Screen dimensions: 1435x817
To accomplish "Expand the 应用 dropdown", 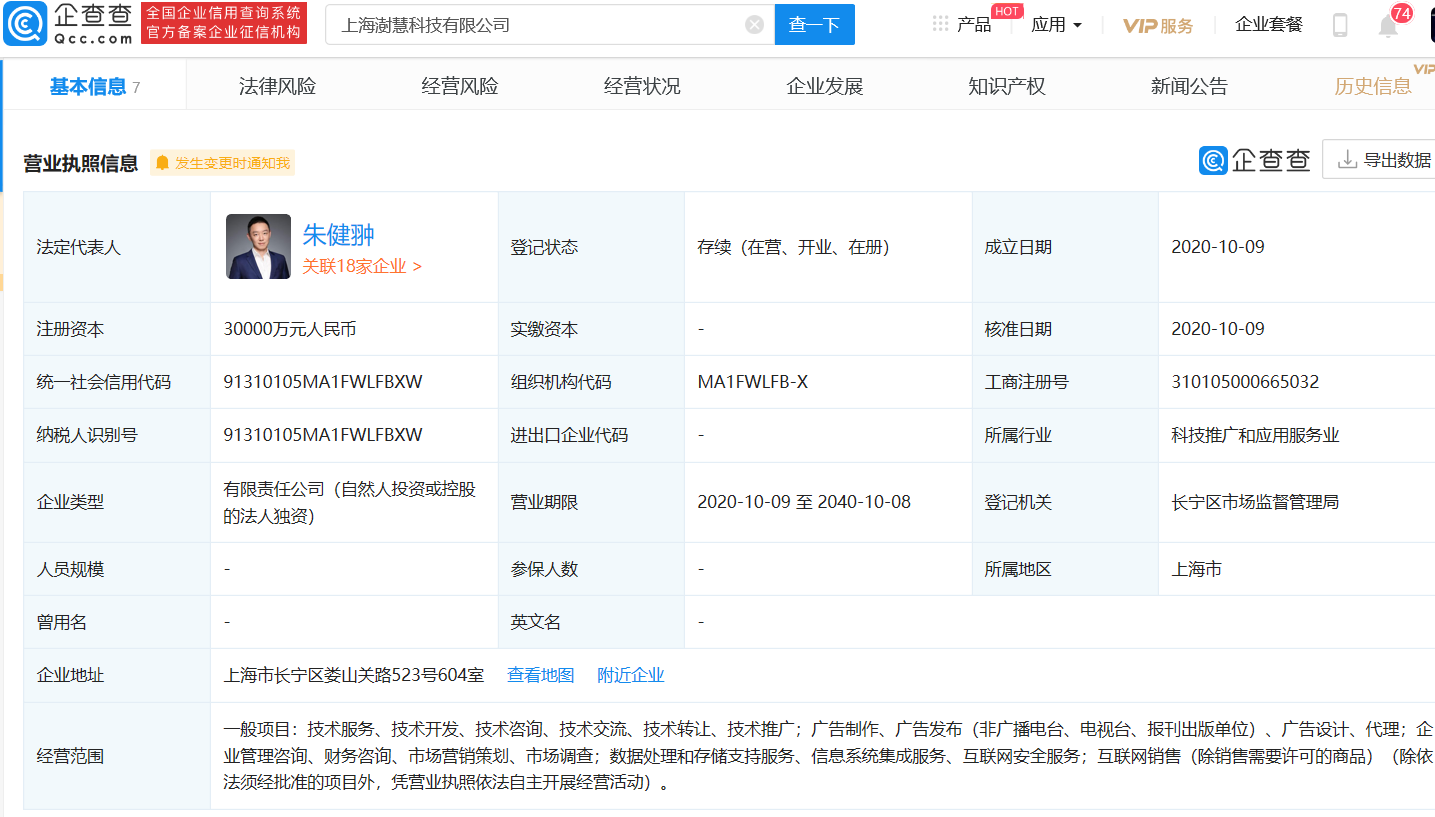I will [1056, 23].
